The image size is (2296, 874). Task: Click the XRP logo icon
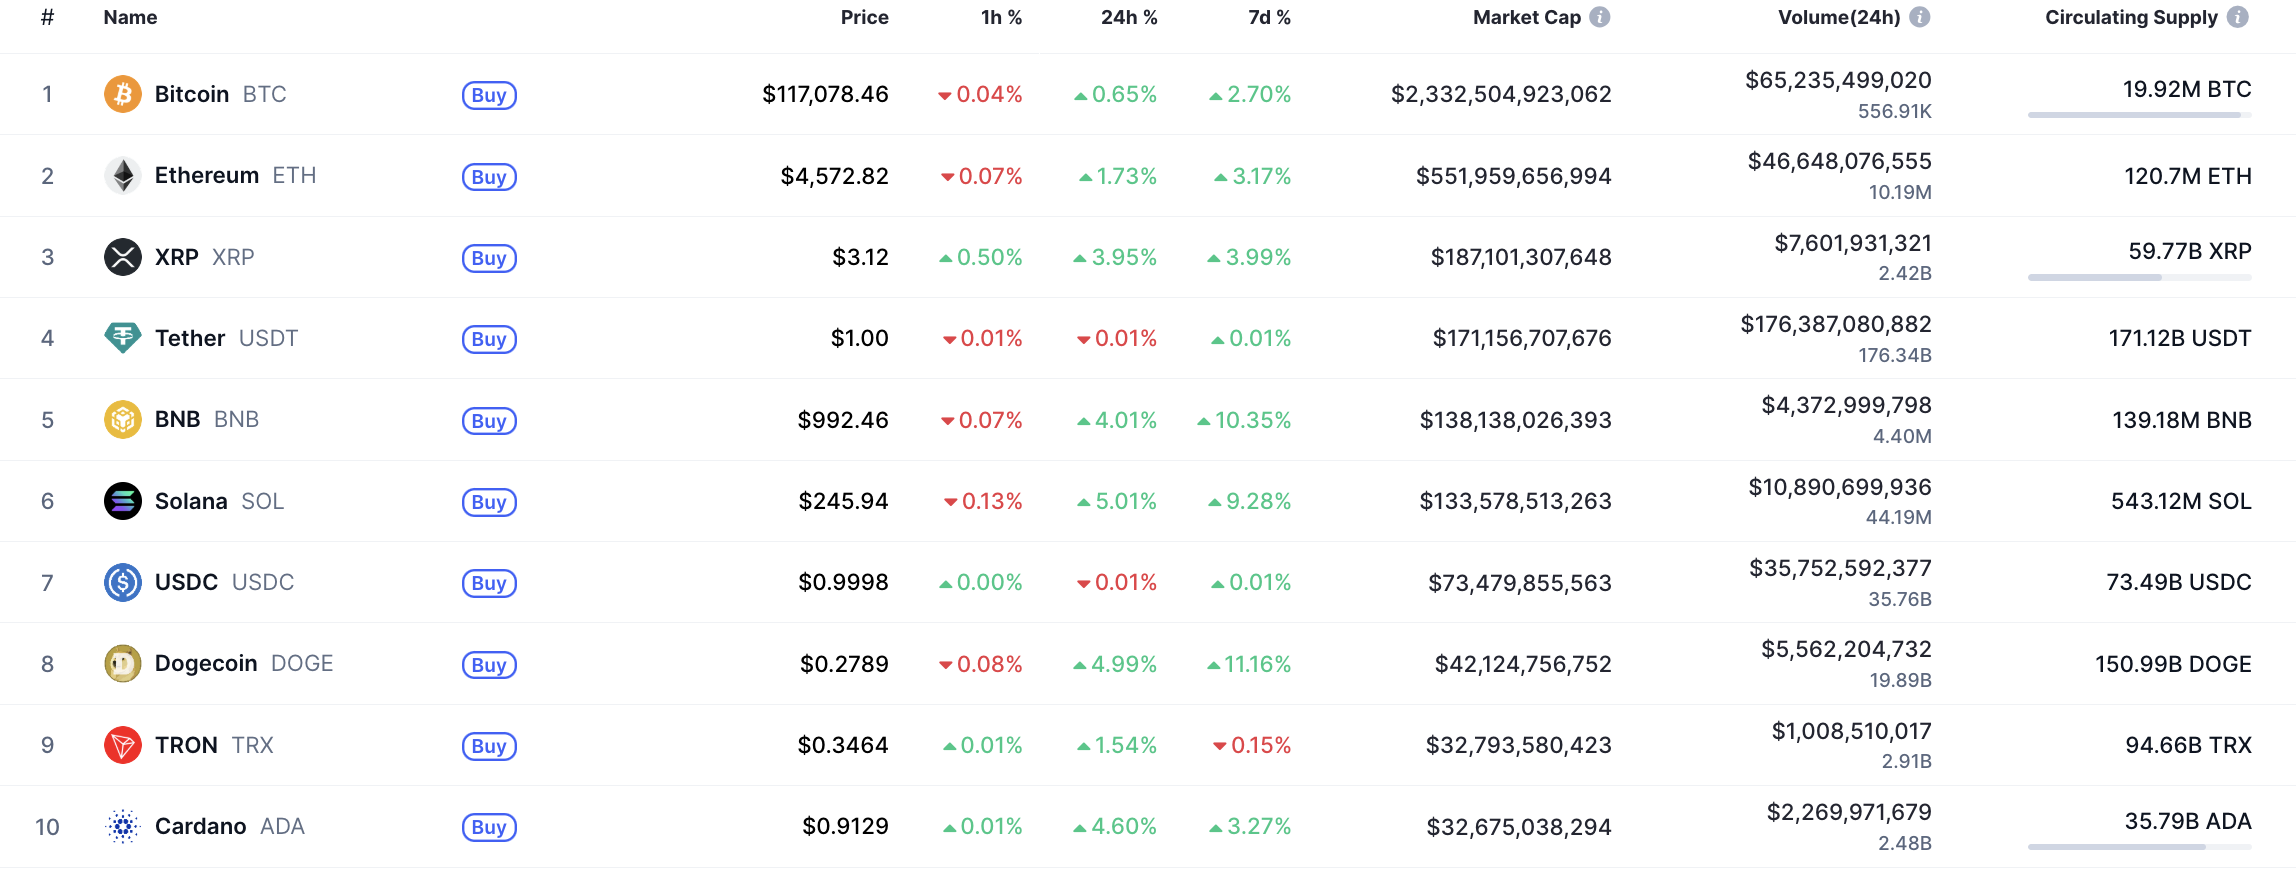(x=122, y=257)
